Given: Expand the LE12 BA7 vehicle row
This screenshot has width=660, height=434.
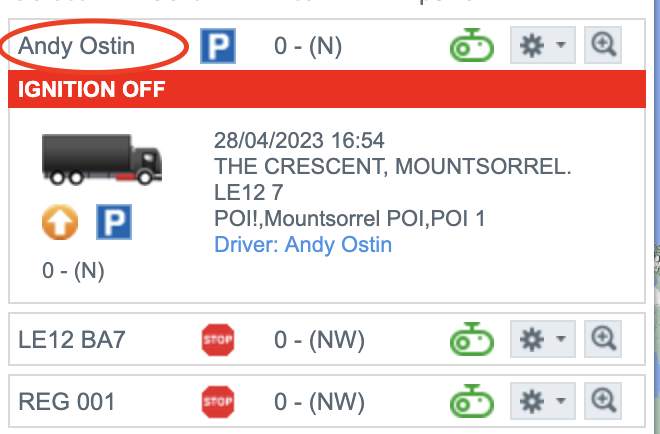Looking at the screenshot, I should pos(327,339).
